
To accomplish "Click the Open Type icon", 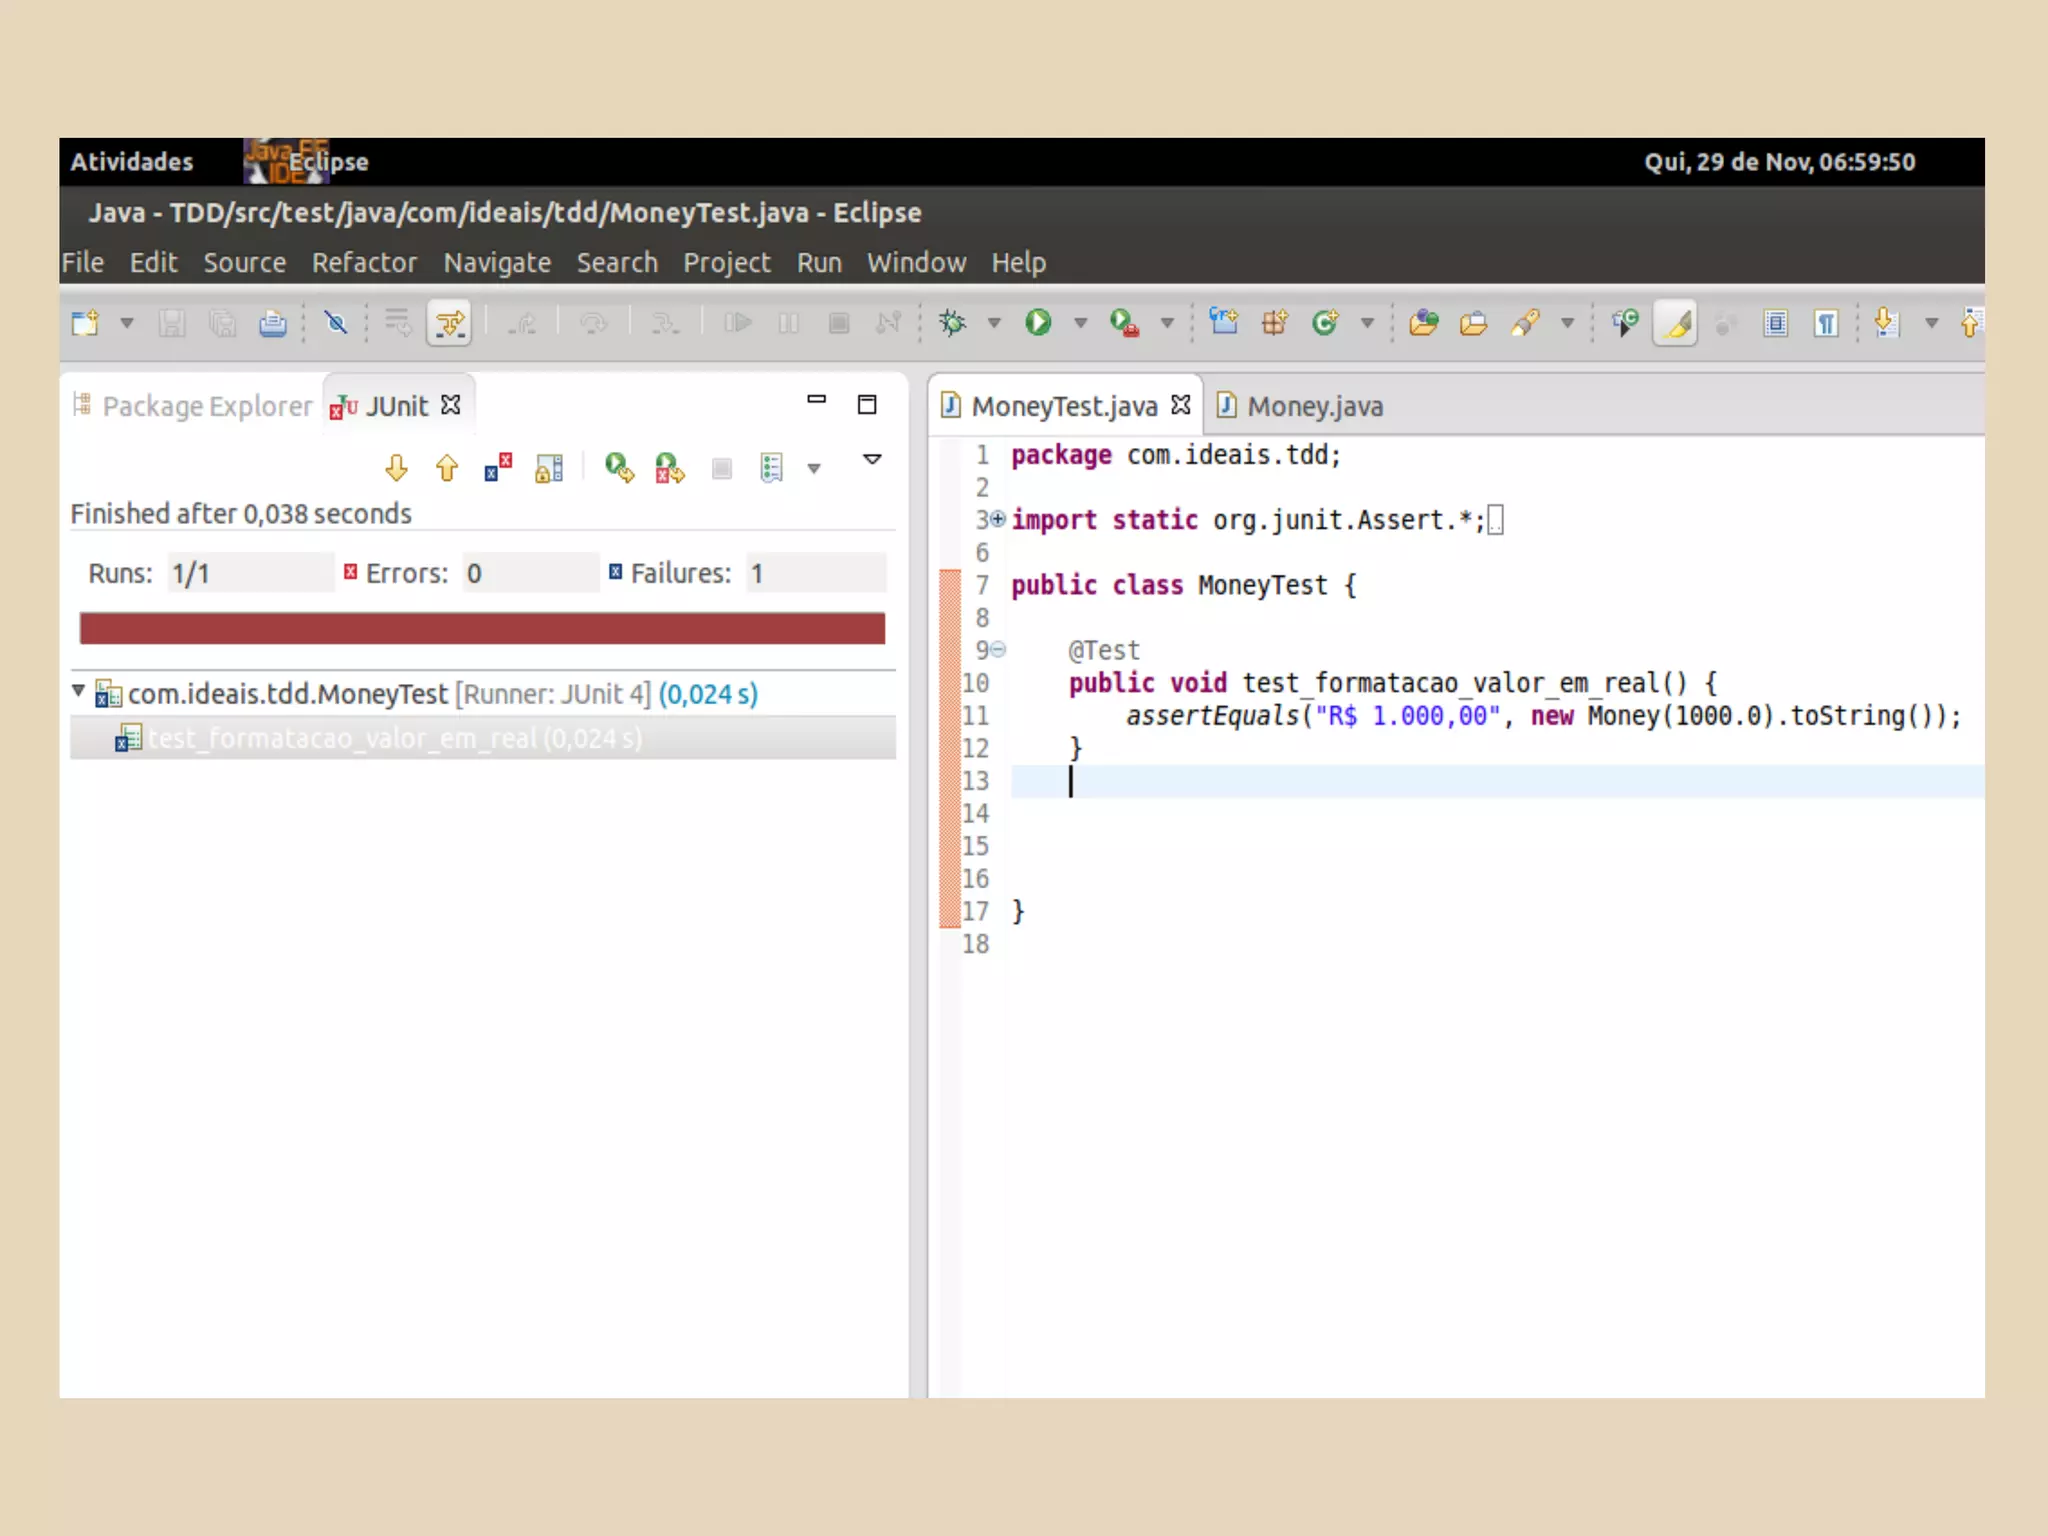I will 1423,322.
